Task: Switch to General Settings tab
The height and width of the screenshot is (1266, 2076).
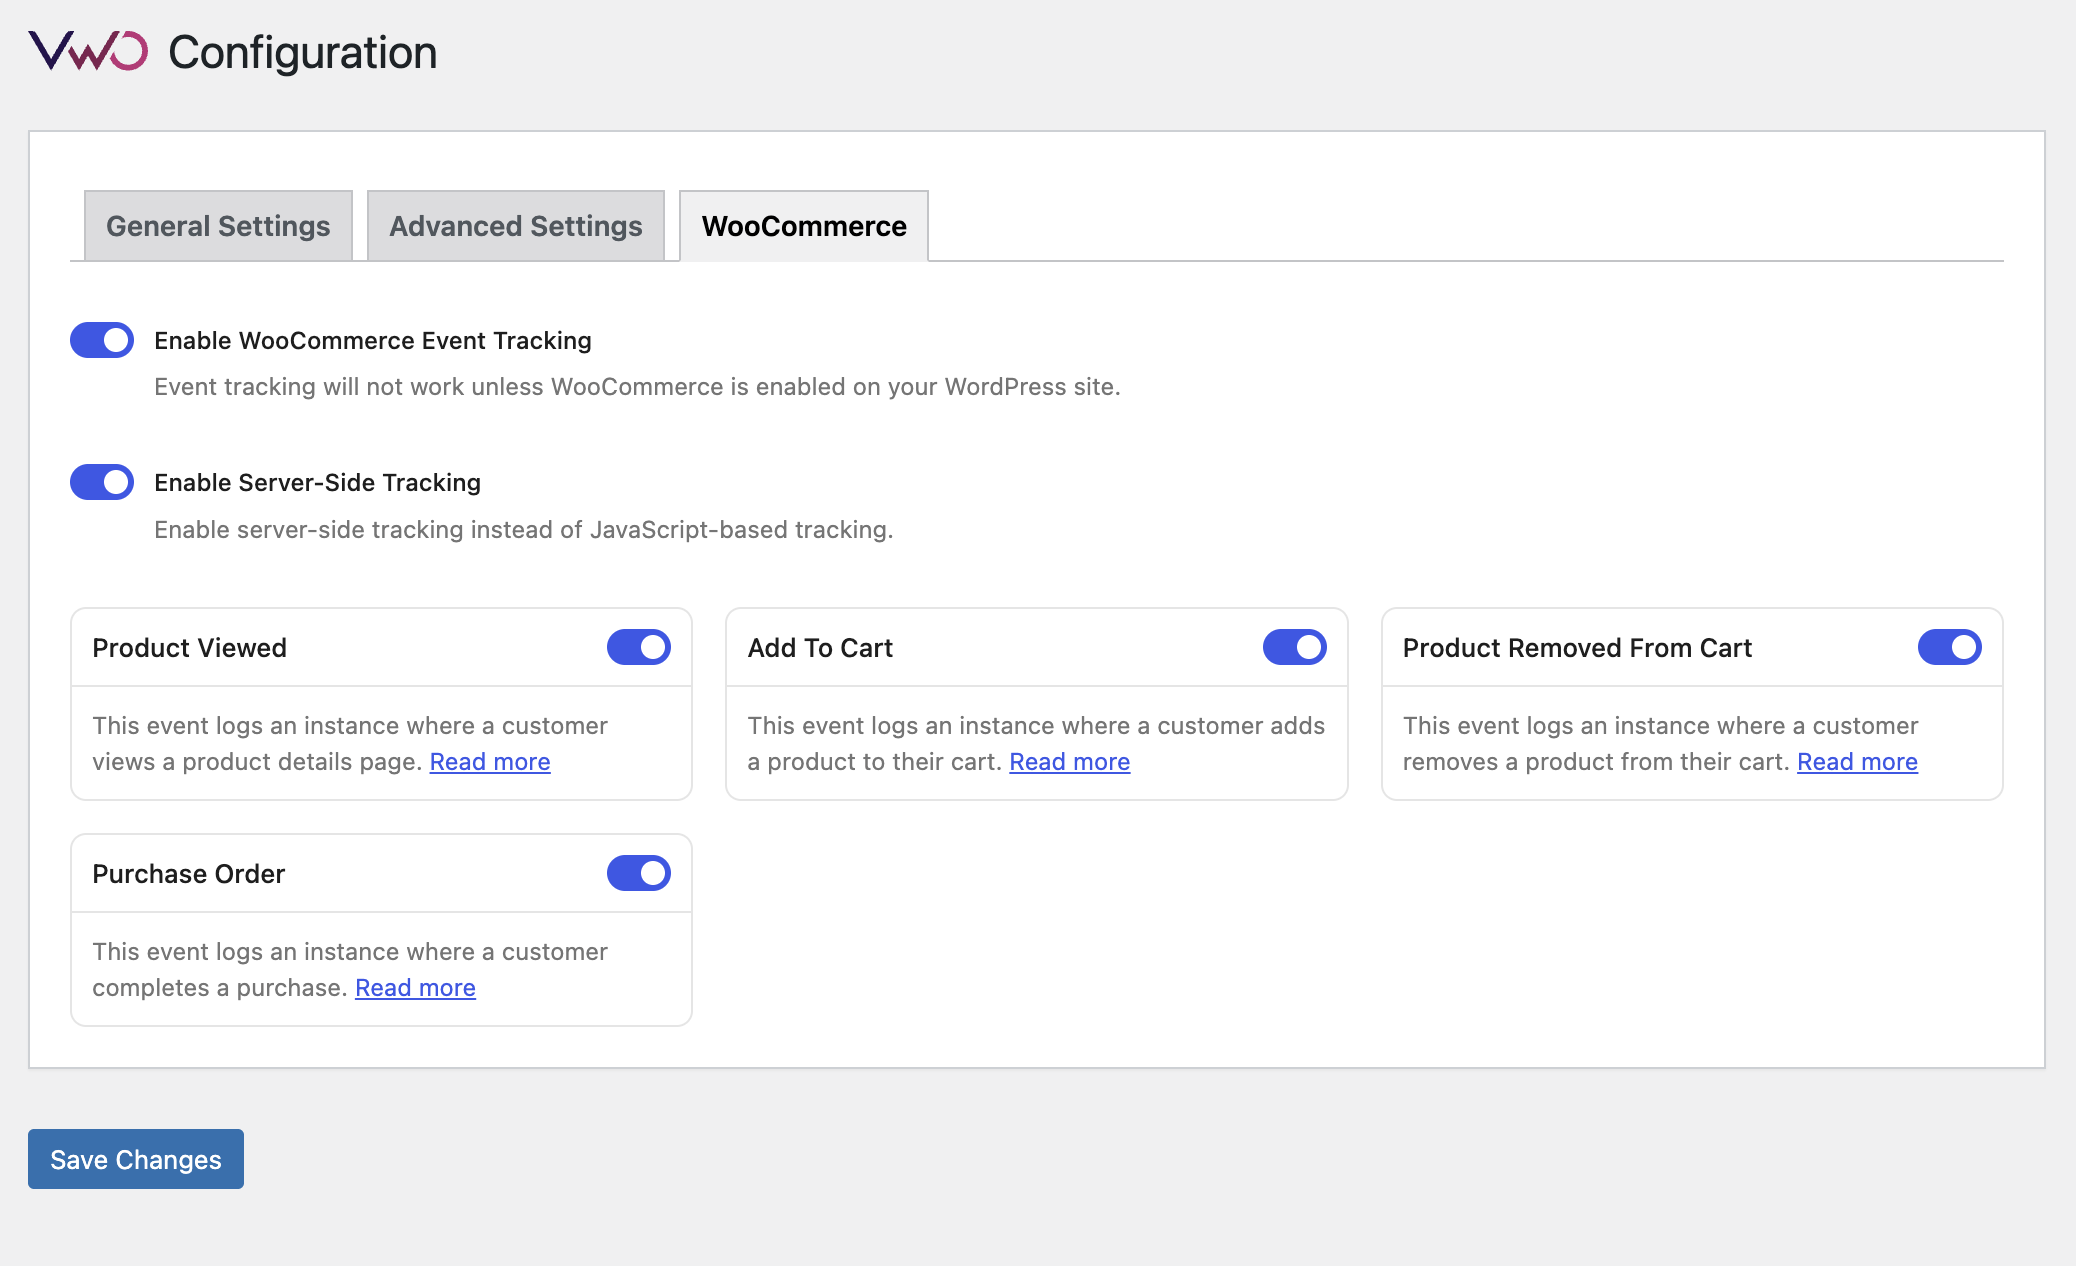Action: tap(218, 226)
